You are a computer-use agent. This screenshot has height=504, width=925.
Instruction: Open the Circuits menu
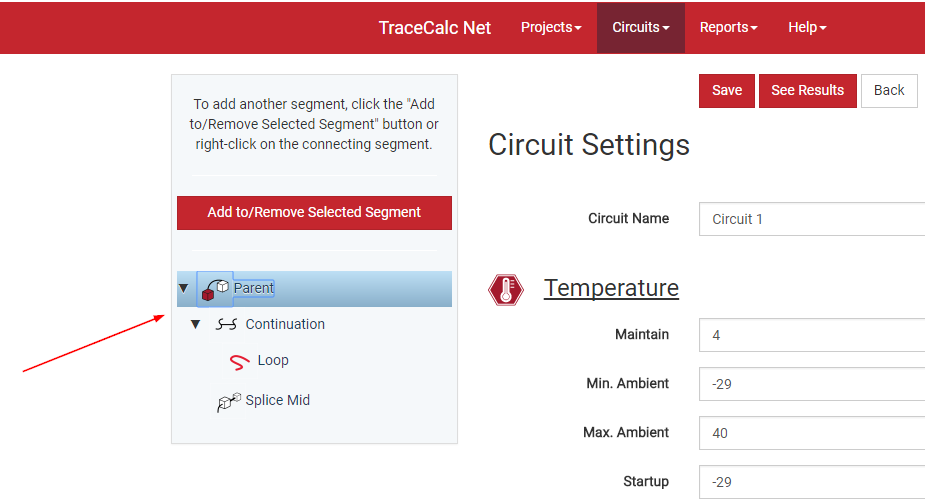641,27
